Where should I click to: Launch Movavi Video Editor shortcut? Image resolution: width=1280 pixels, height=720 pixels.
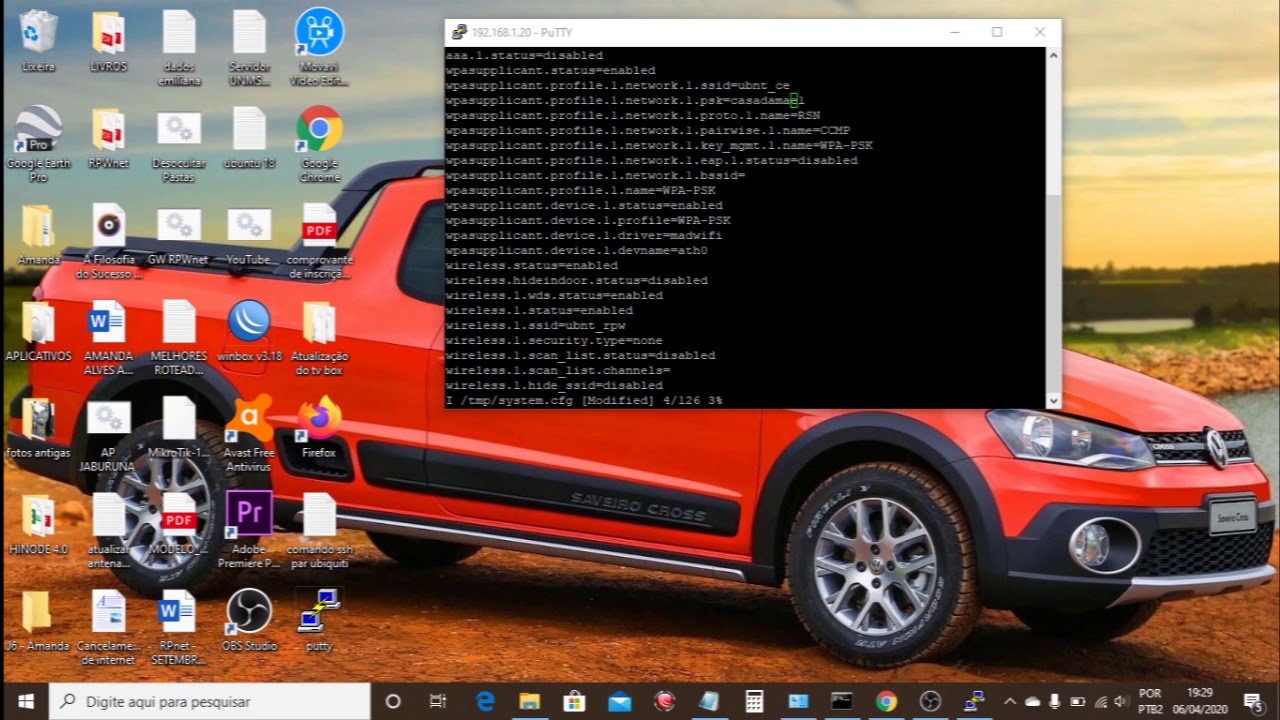pos(320,47)
